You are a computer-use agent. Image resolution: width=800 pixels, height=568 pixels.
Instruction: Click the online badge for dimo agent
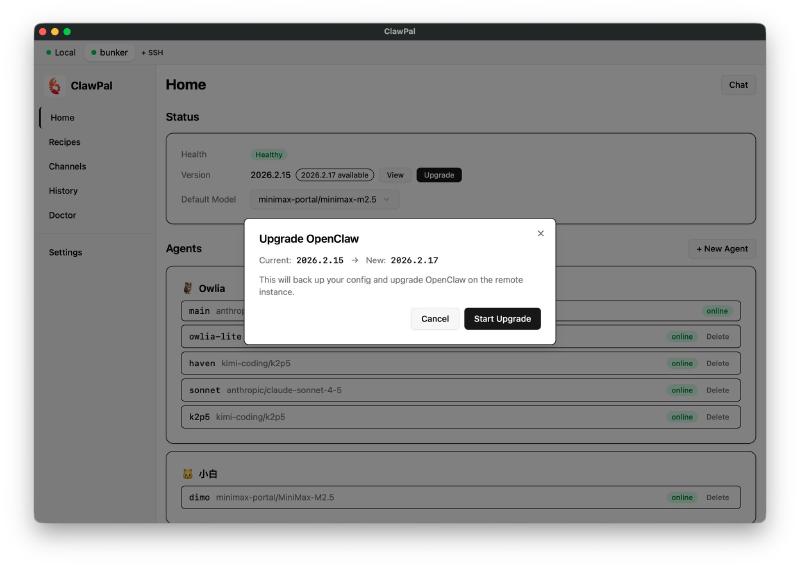click(x=682, y=497)
